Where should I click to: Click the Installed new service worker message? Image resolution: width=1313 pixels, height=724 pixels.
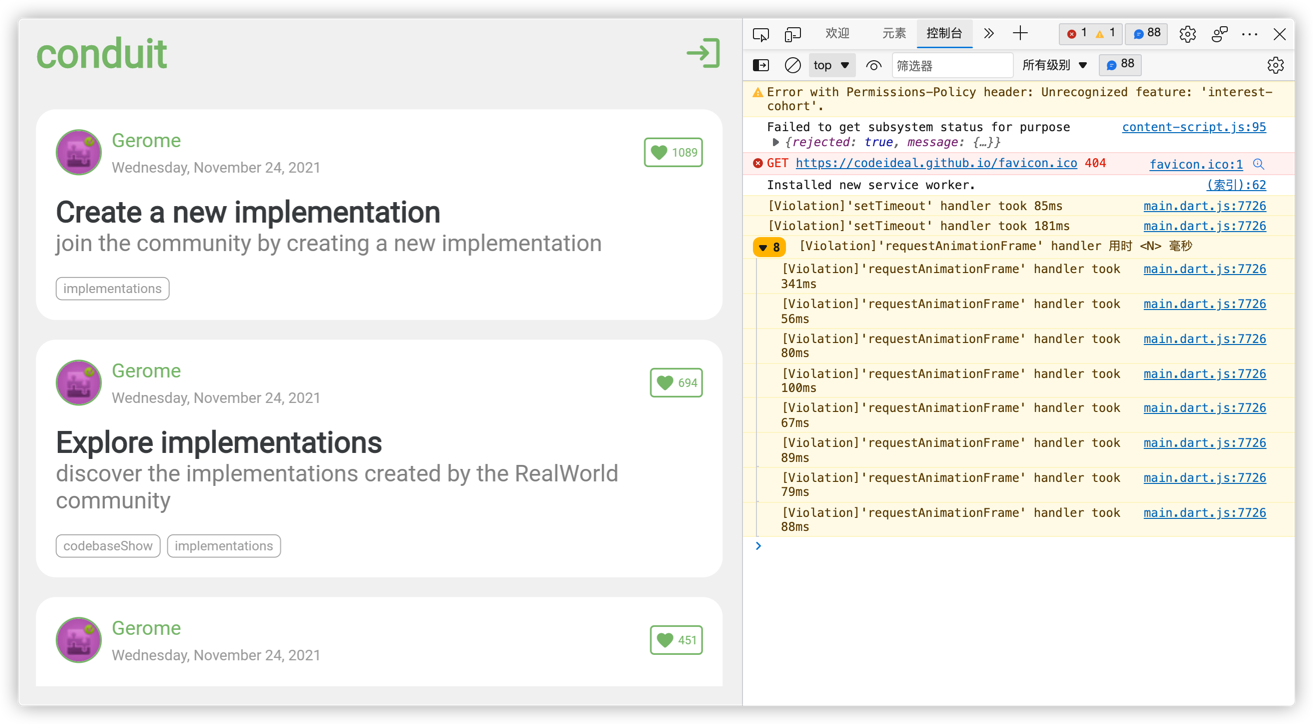871,185
